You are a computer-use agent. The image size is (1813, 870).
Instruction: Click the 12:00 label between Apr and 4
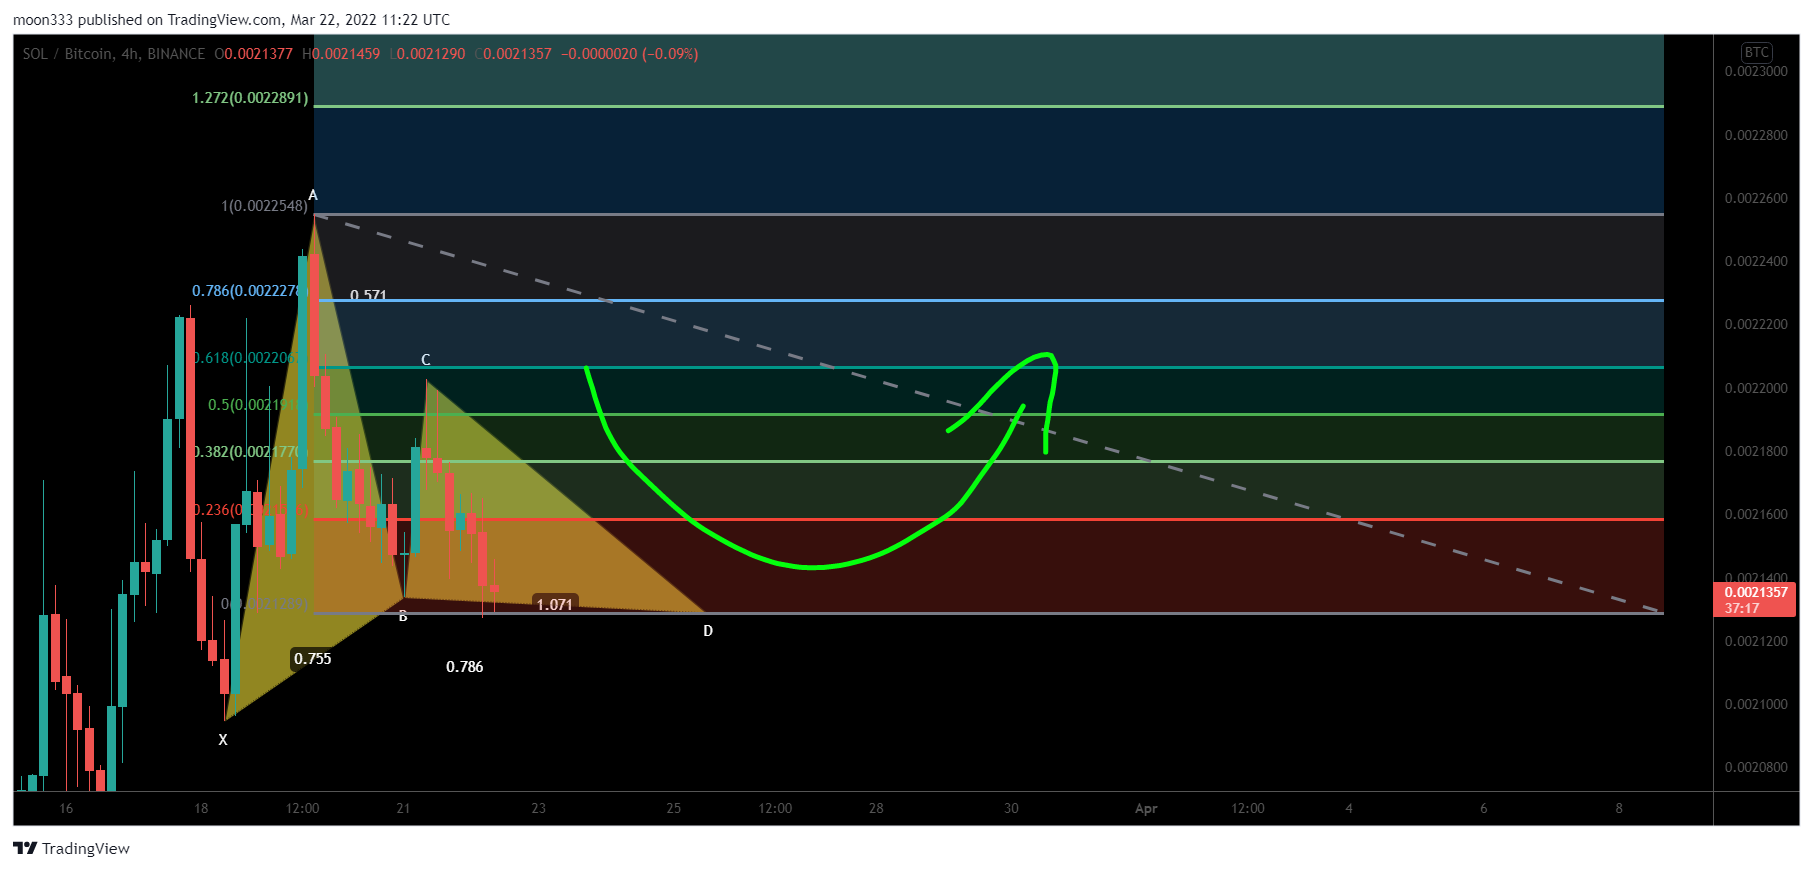(x=1247, y=808)
